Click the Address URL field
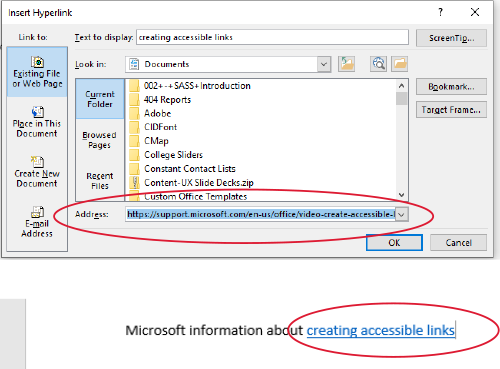This screenshot has height=369, width=500. click(x=261, y=214)
